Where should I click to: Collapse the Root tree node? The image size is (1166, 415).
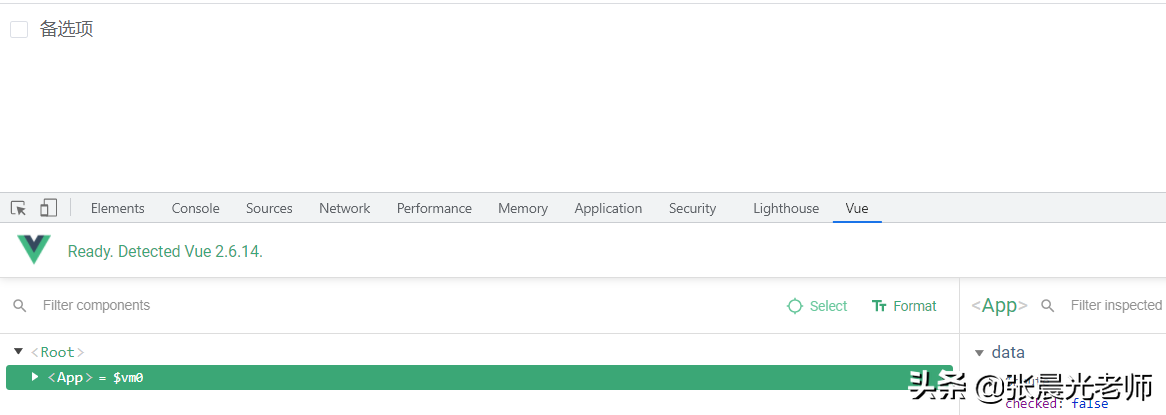(x=18, y=351)
